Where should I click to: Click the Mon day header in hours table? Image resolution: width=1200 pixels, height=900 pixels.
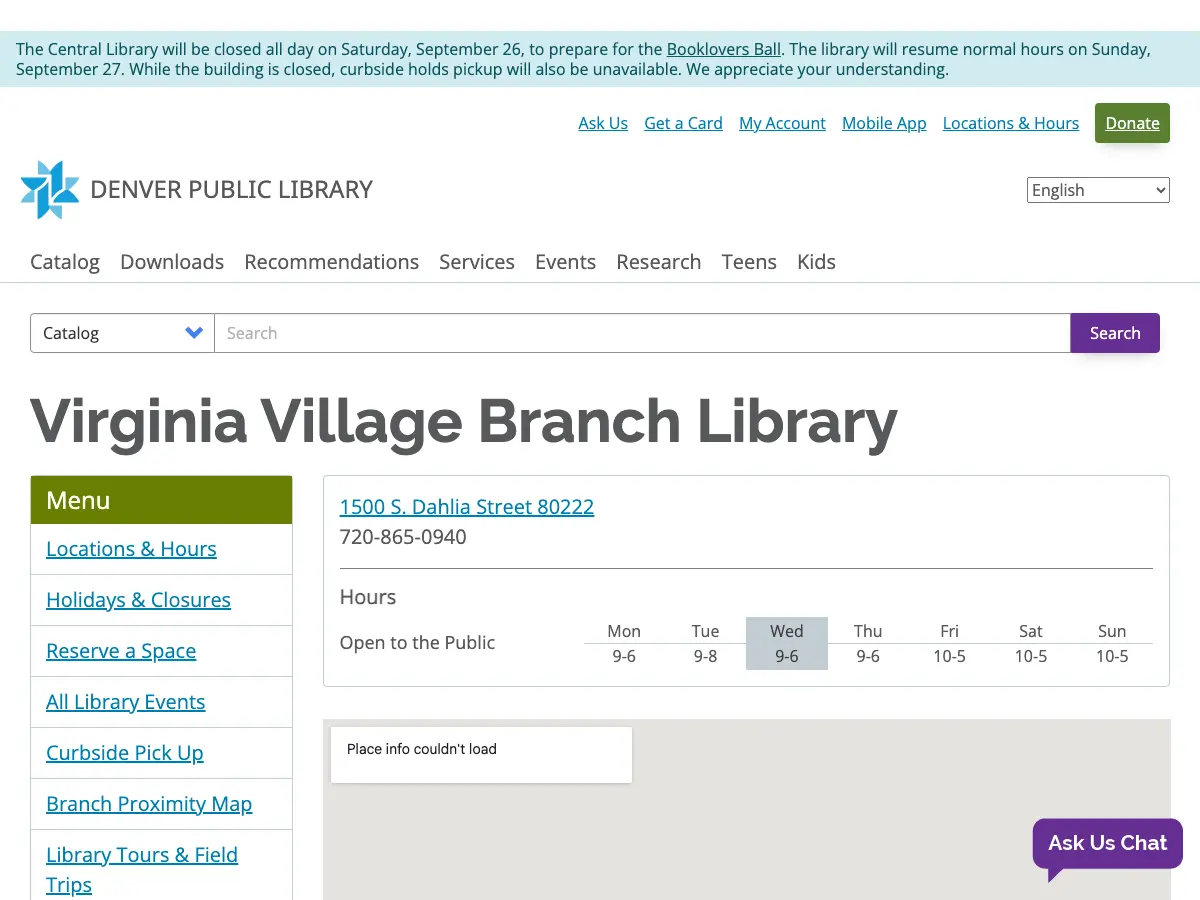click(624, 631)
